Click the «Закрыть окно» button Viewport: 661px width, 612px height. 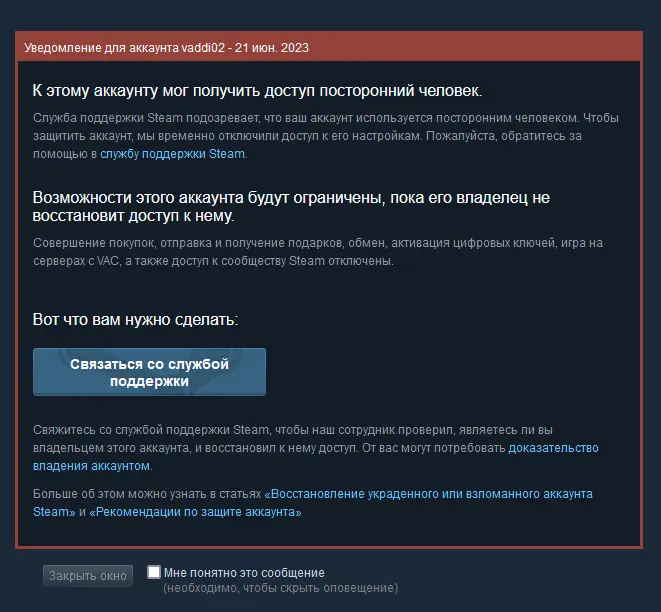tap(88, 576)
